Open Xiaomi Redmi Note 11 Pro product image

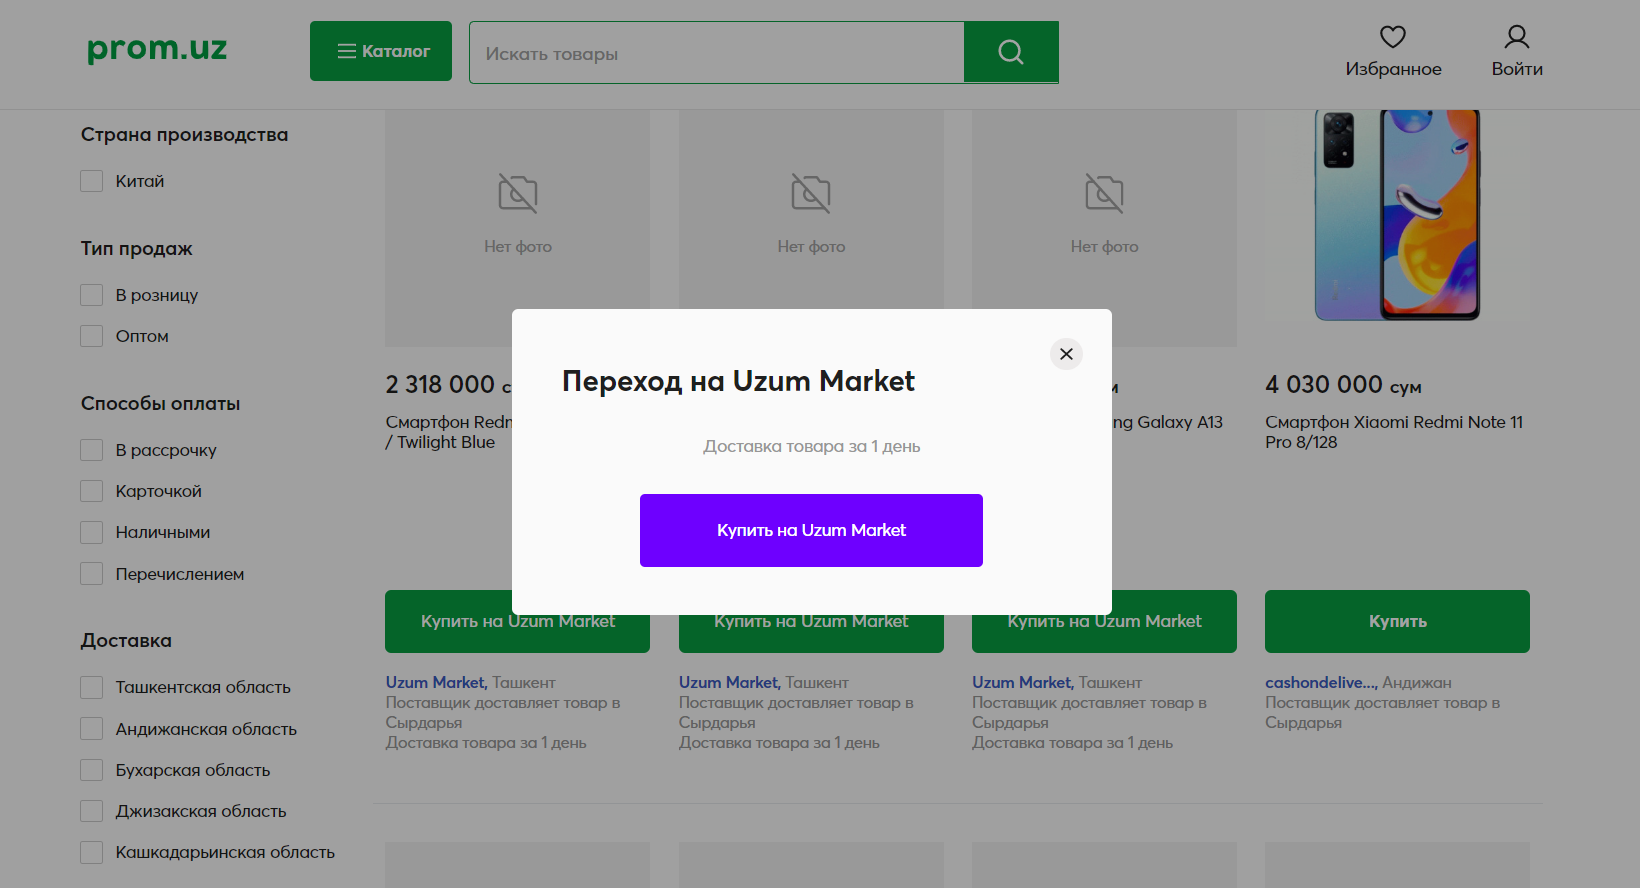(1397, 215)
